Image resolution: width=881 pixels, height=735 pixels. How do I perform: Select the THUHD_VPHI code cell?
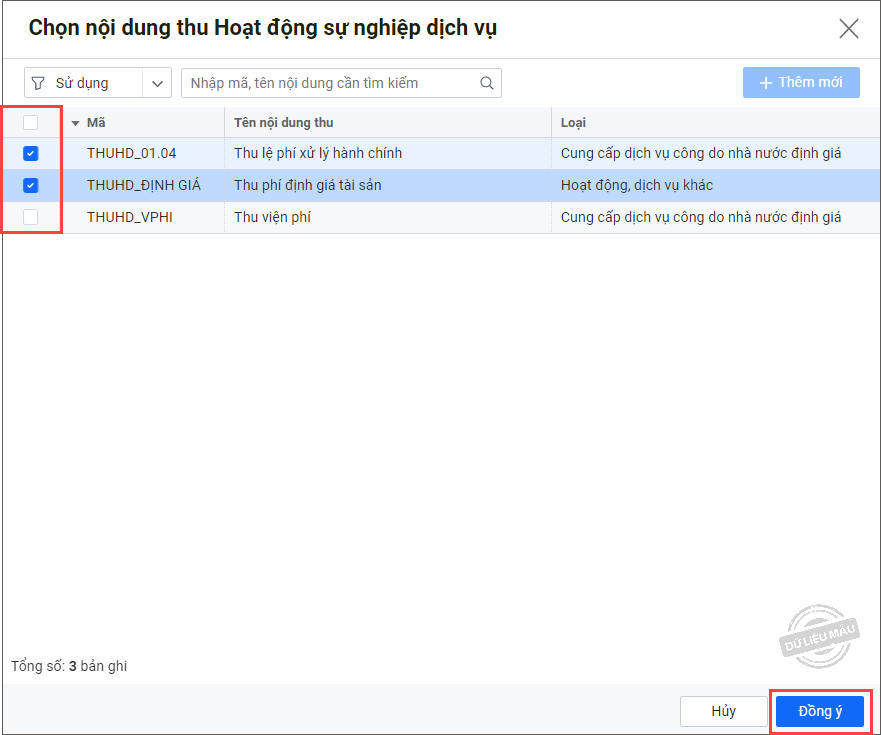click(129, 217)
